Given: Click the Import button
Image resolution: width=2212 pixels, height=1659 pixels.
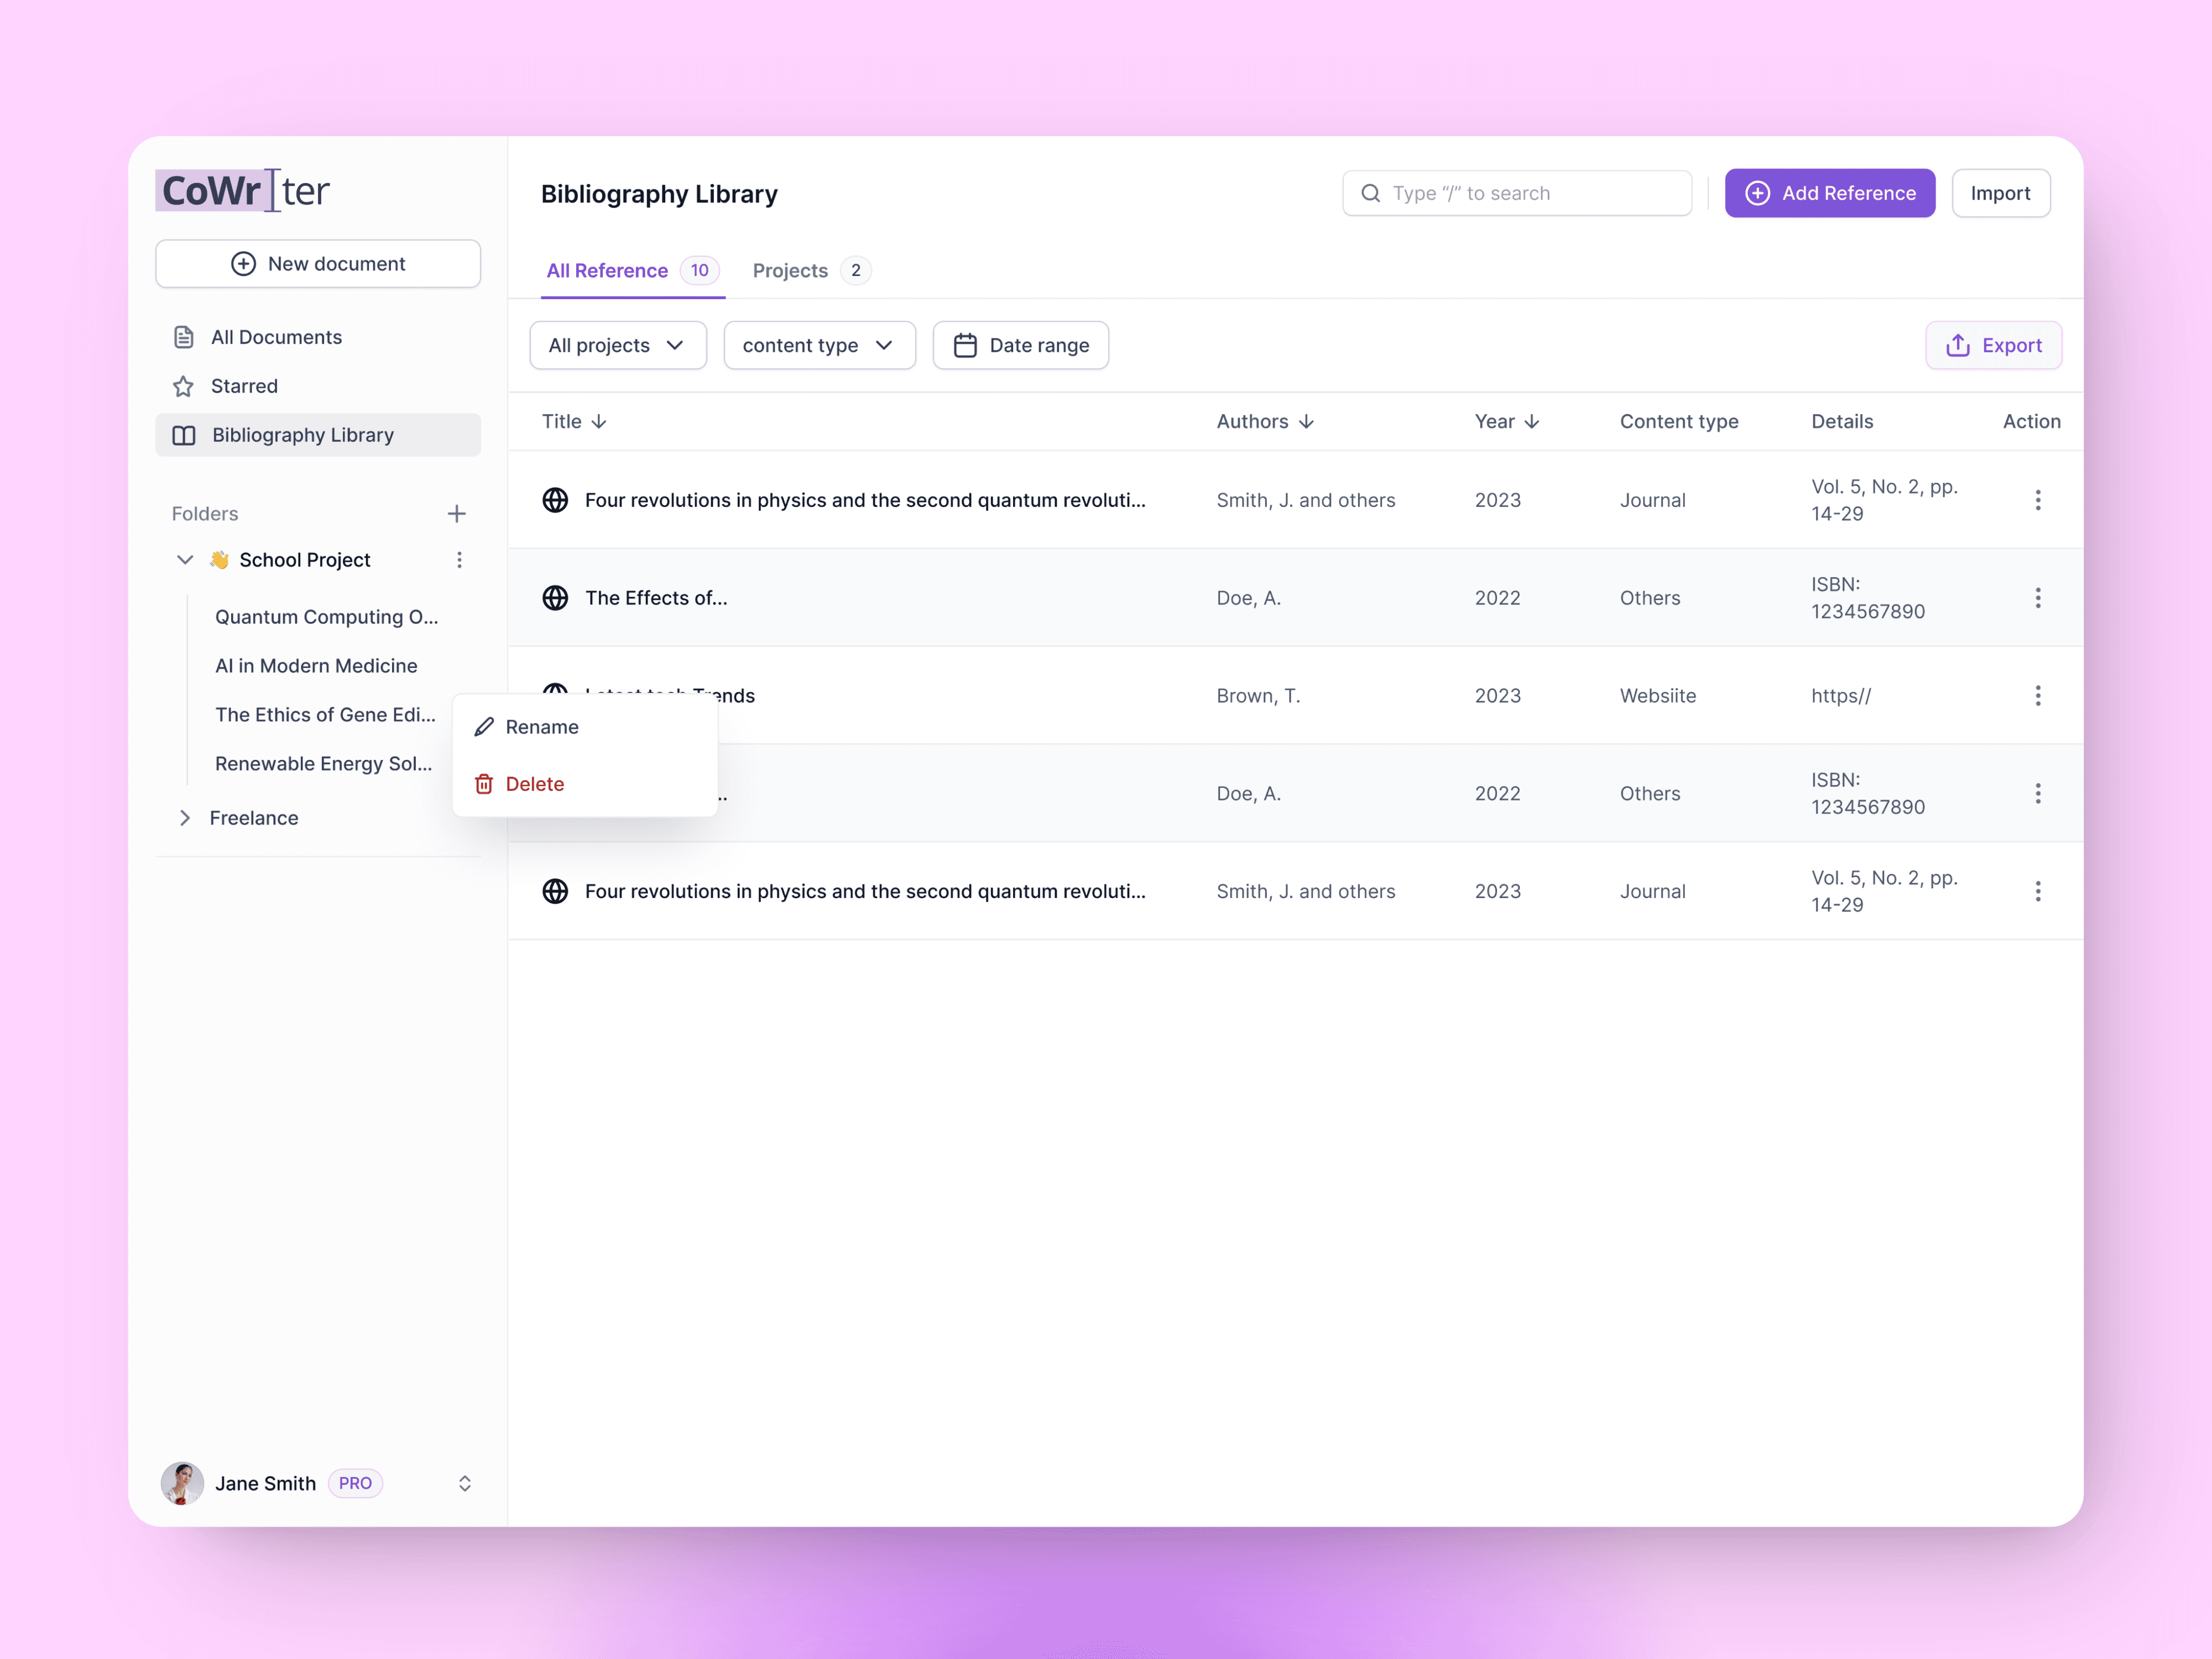Looking at the screenshot, I should [x=2001, y=193].
